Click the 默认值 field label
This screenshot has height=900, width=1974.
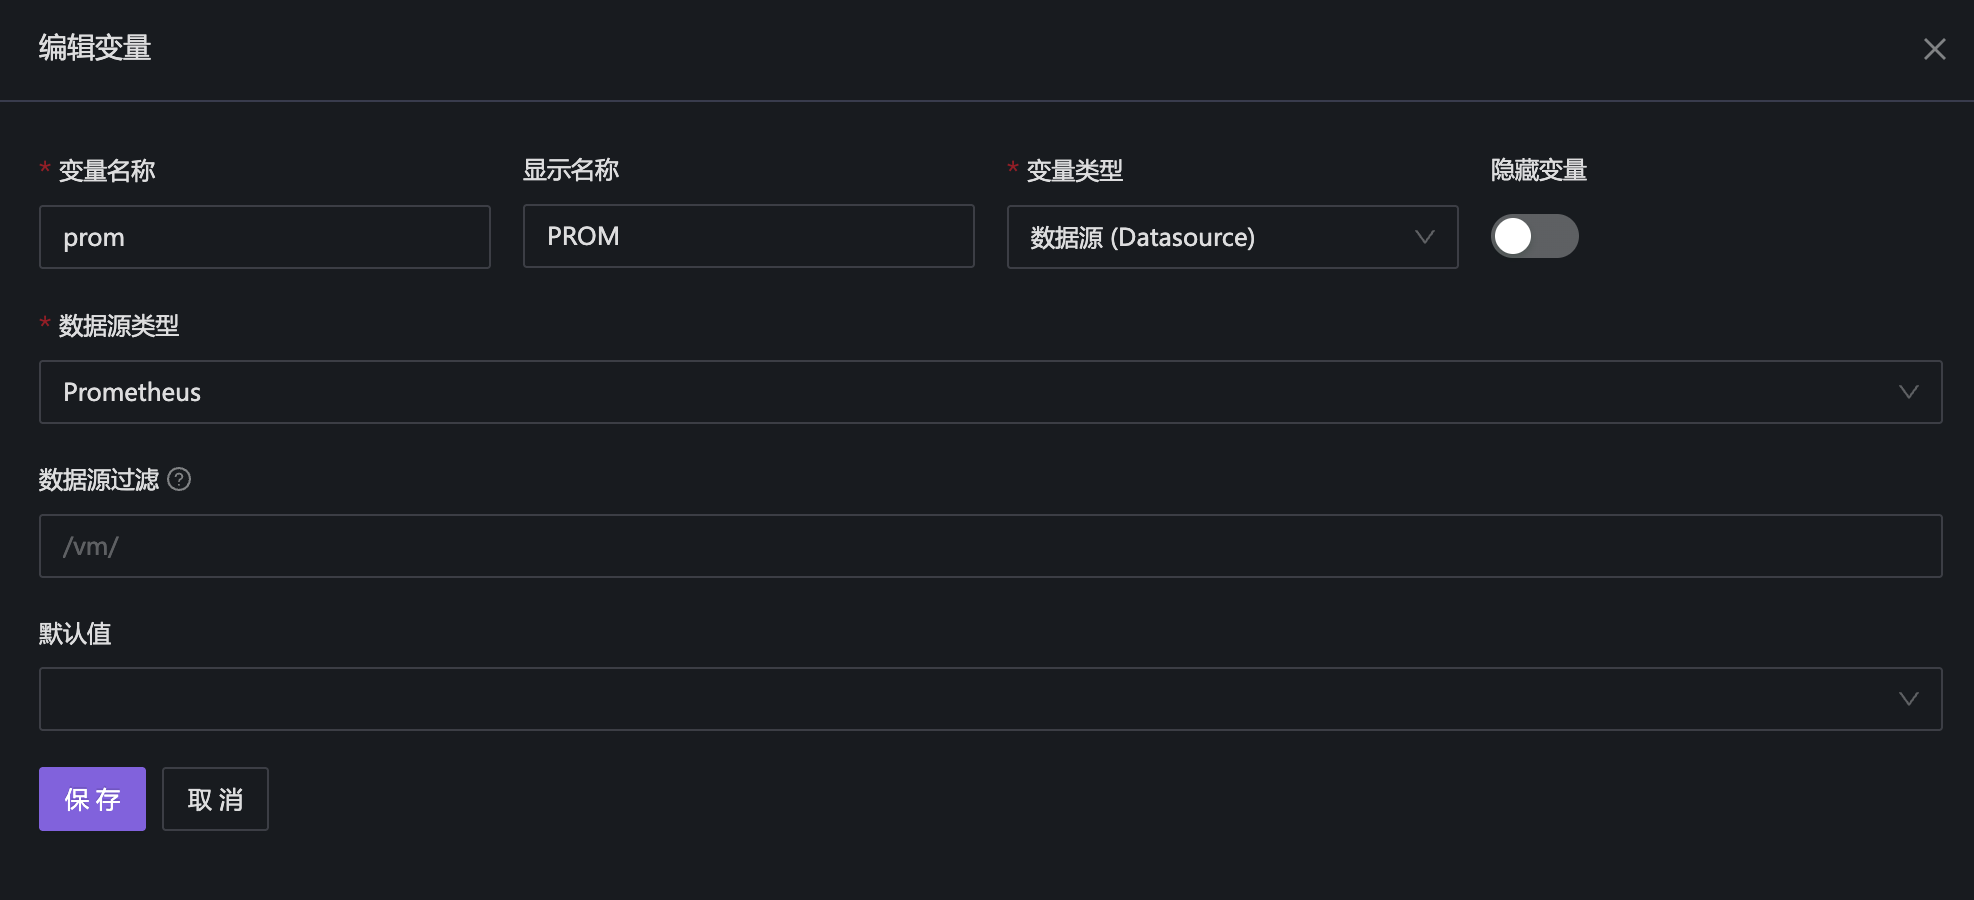click(x=75, y=634)
